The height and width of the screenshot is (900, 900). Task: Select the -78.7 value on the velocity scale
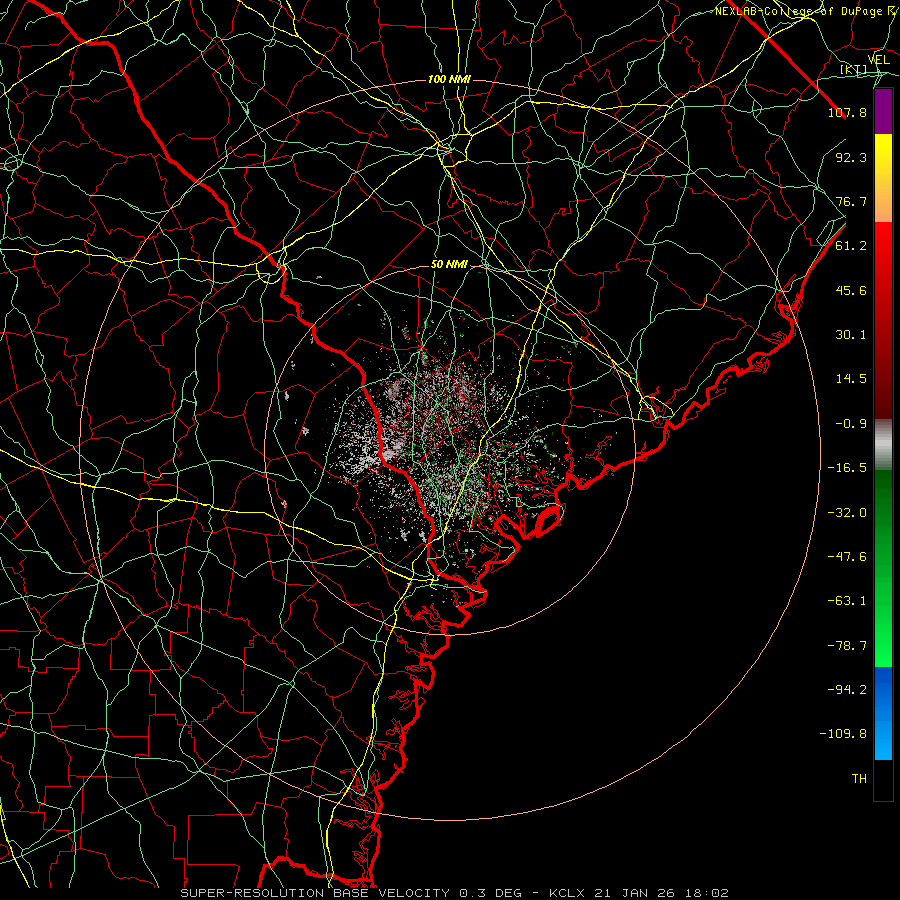click(847, 646)
